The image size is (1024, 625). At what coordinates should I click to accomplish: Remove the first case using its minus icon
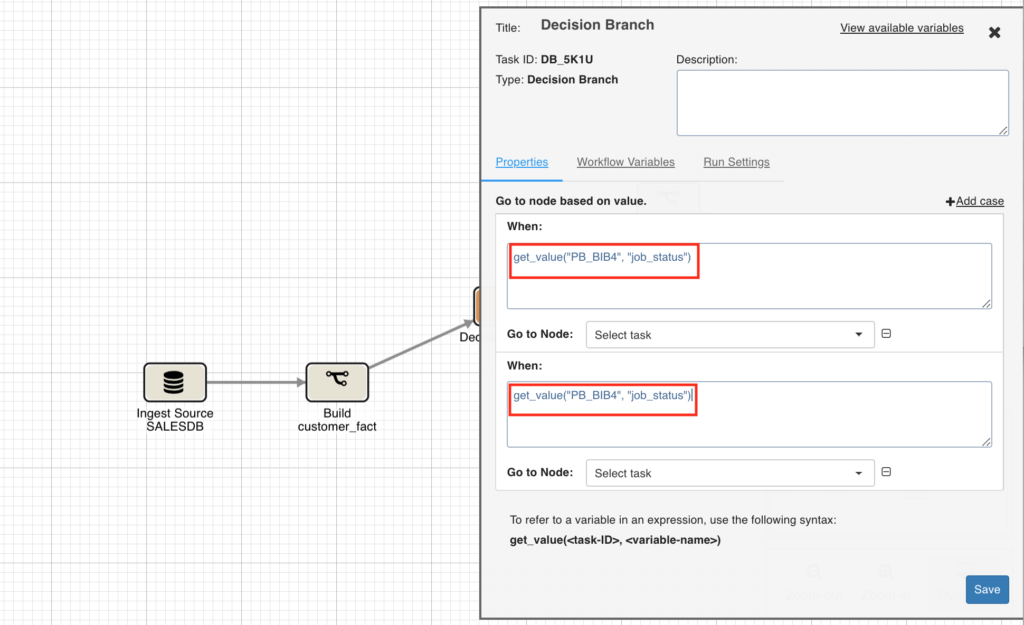tap(886, 334)
